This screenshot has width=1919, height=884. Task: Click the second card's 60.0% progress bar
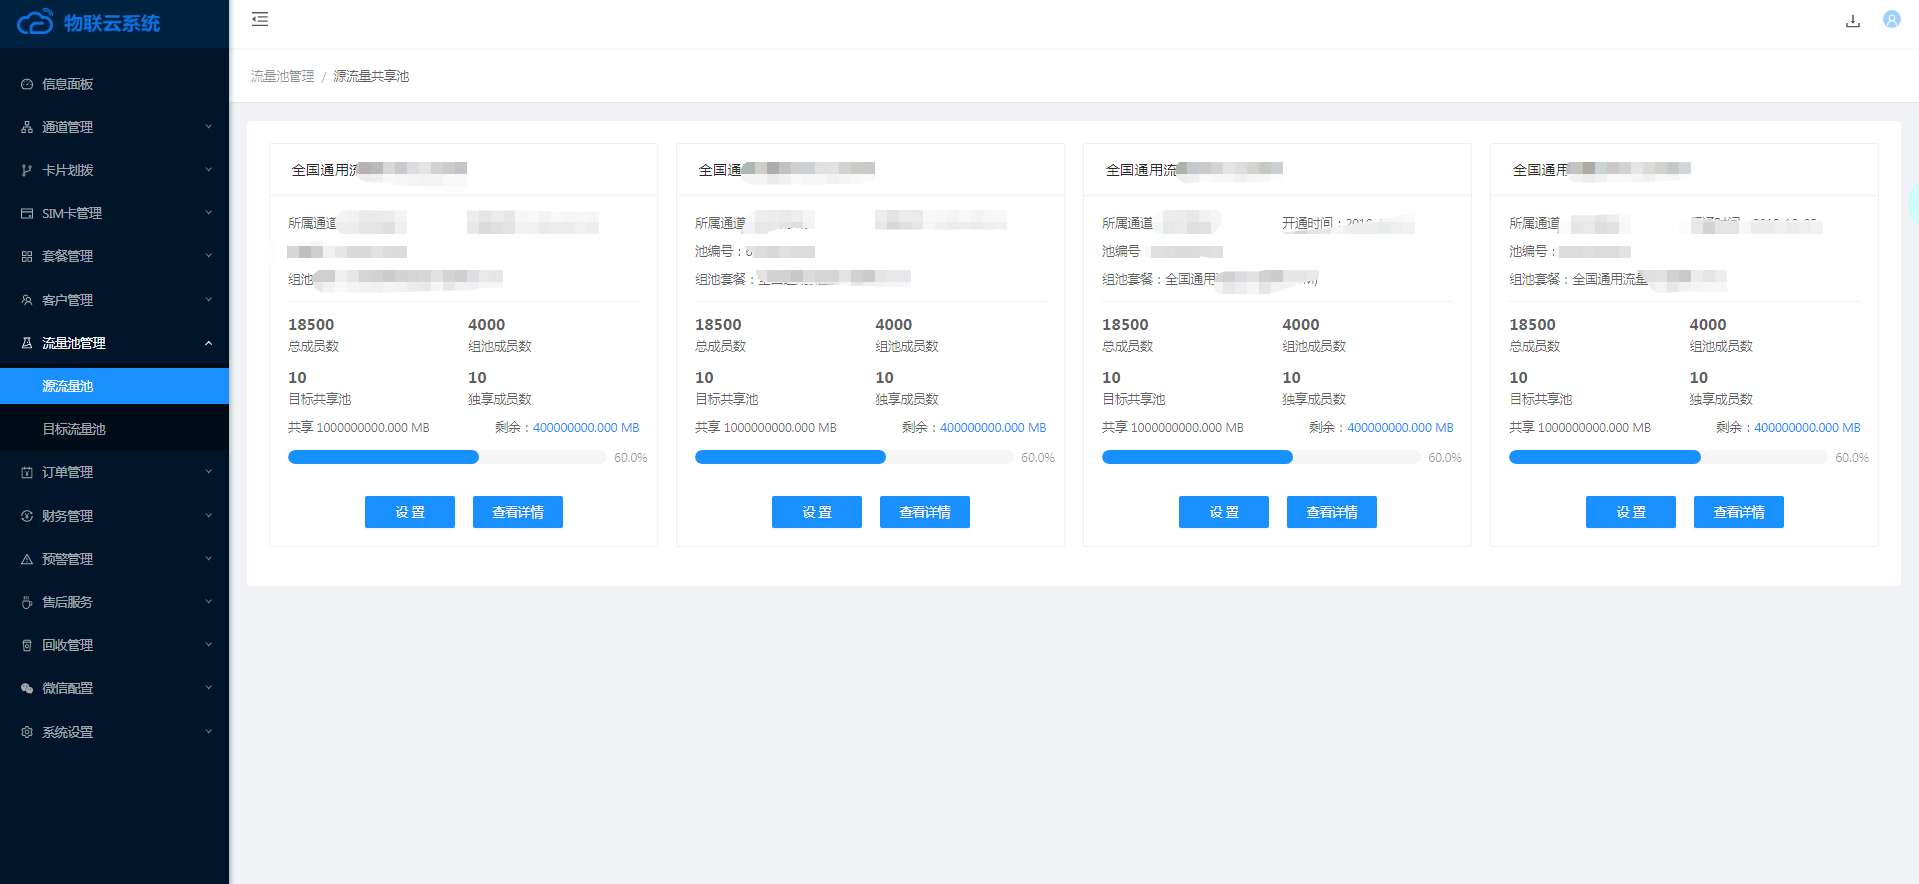[x=854, y=457]
